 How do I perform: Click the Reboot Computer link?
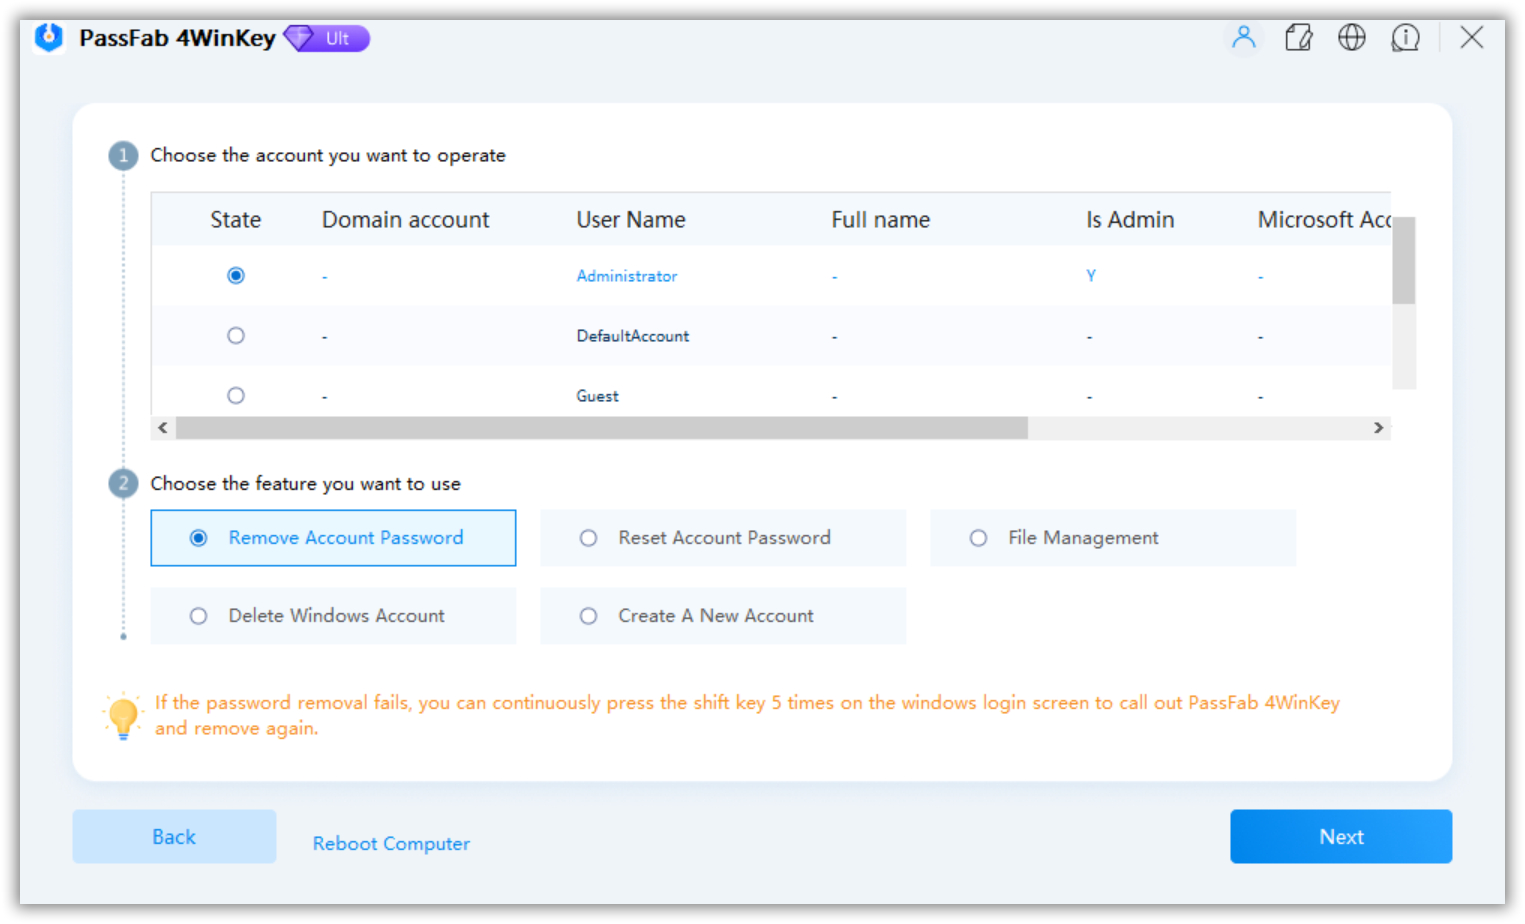tap(390, 843)
